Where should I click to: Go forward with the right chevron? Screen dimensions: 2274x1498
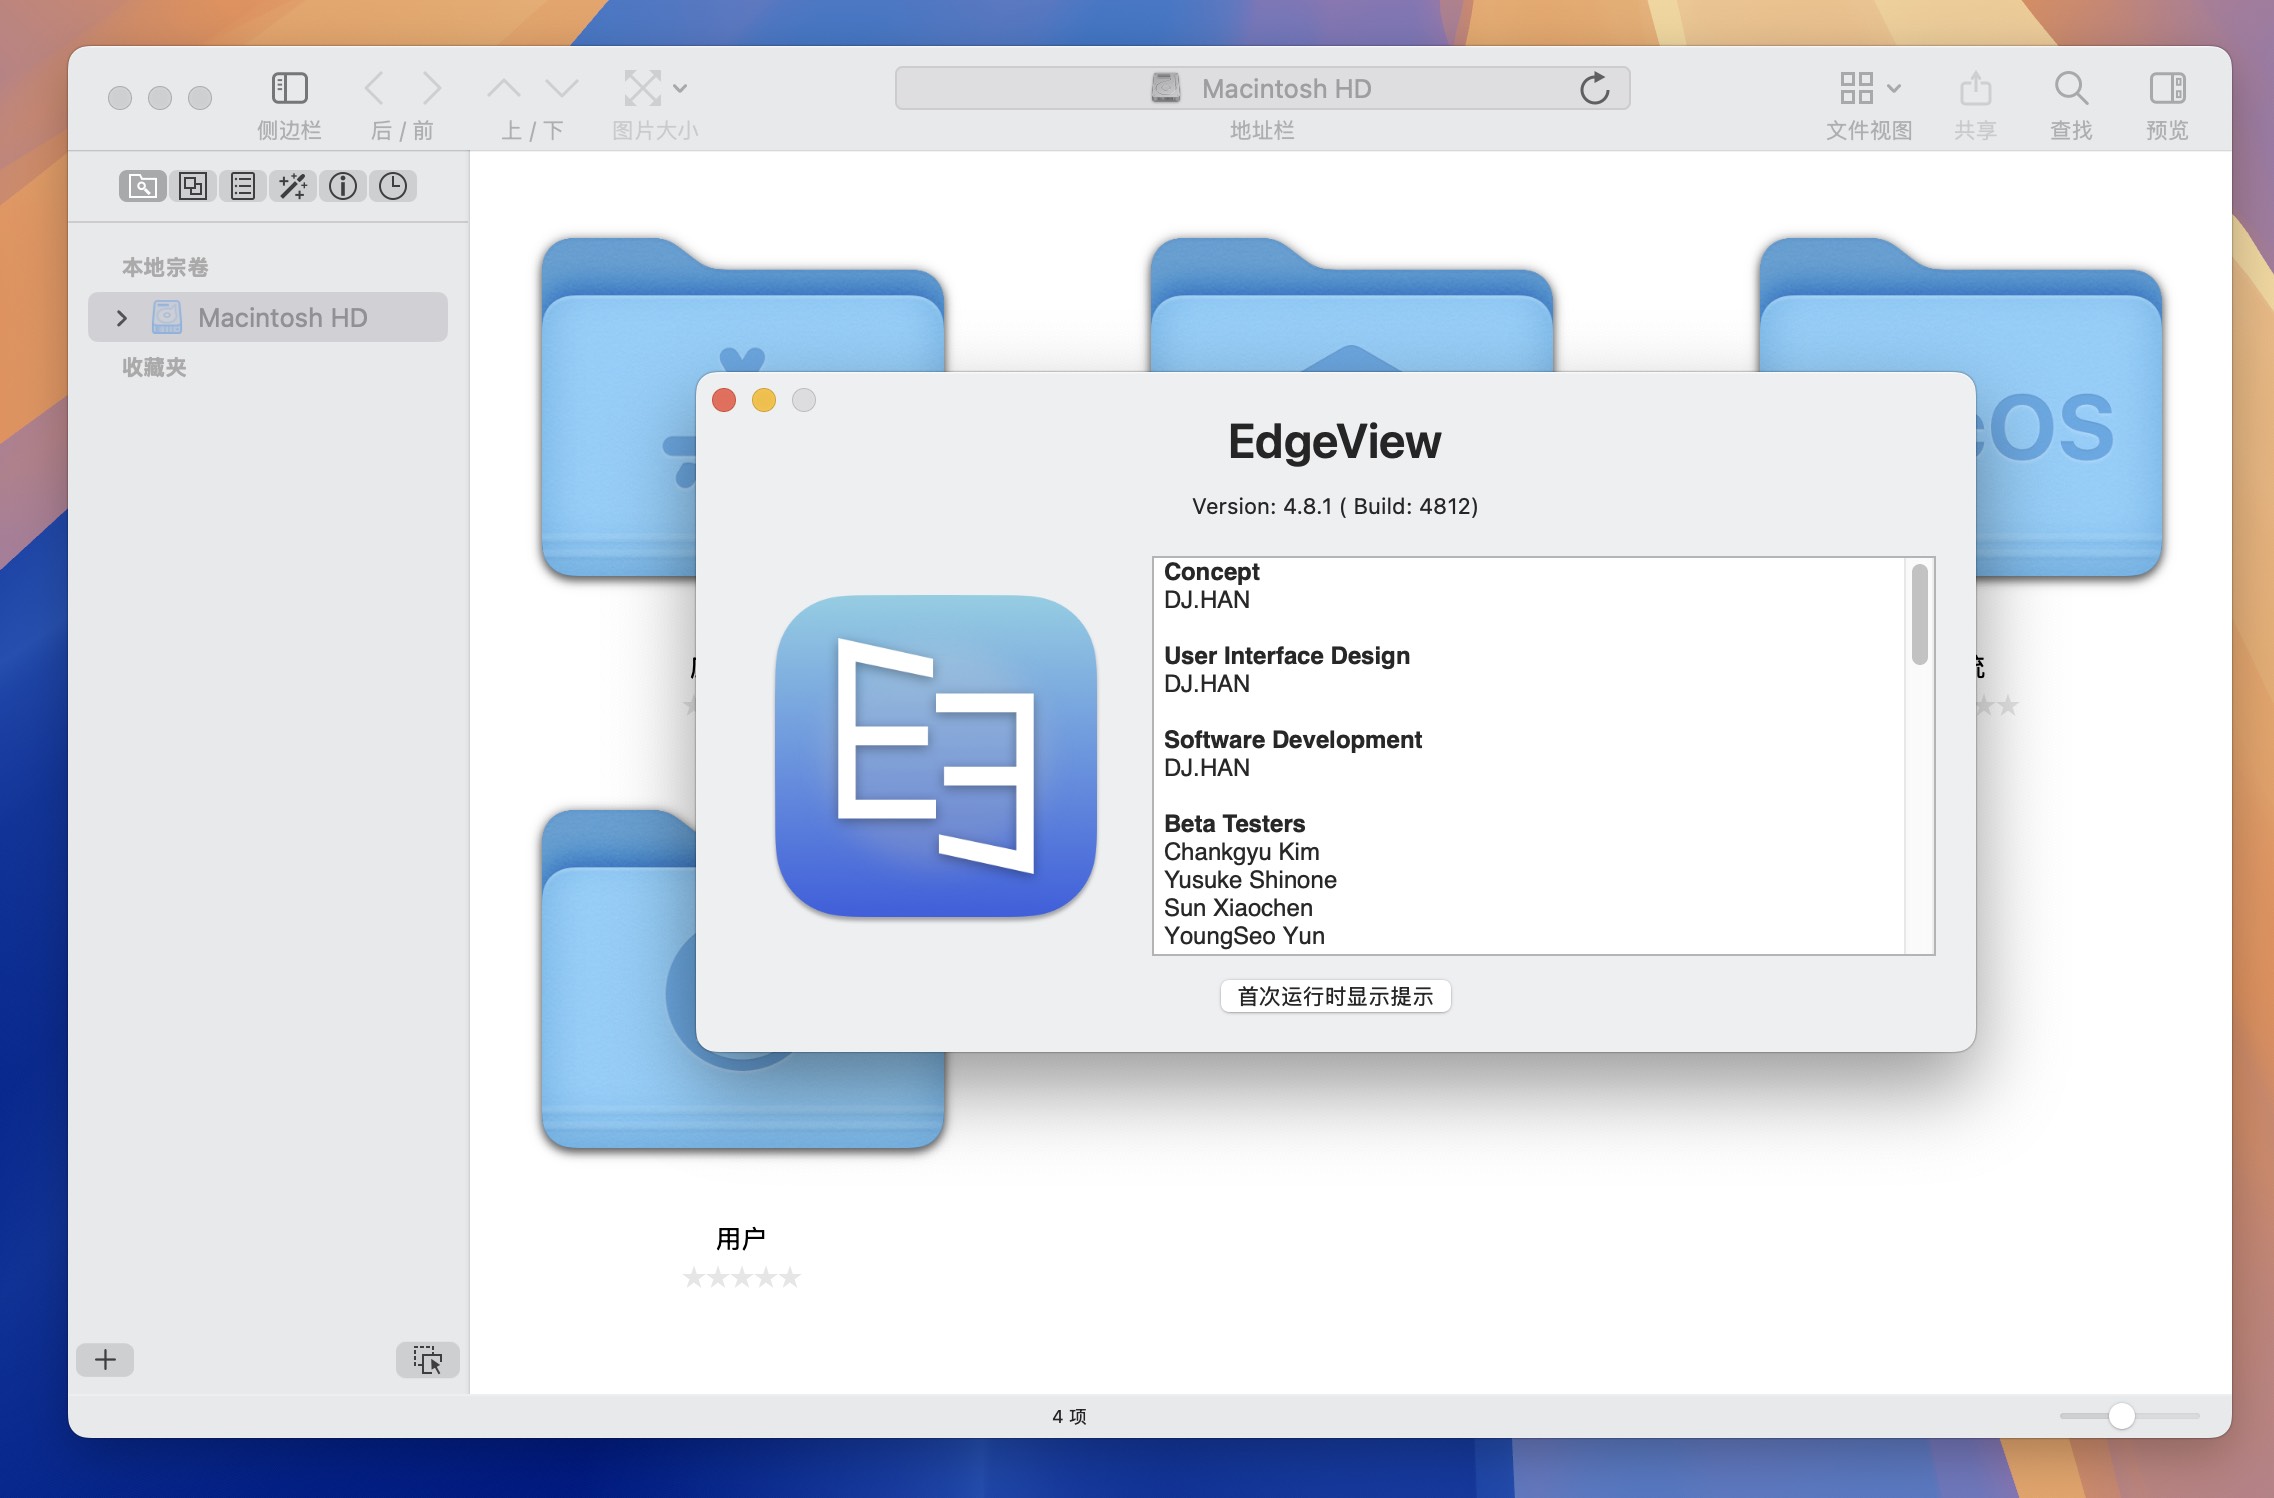(431, 88)
